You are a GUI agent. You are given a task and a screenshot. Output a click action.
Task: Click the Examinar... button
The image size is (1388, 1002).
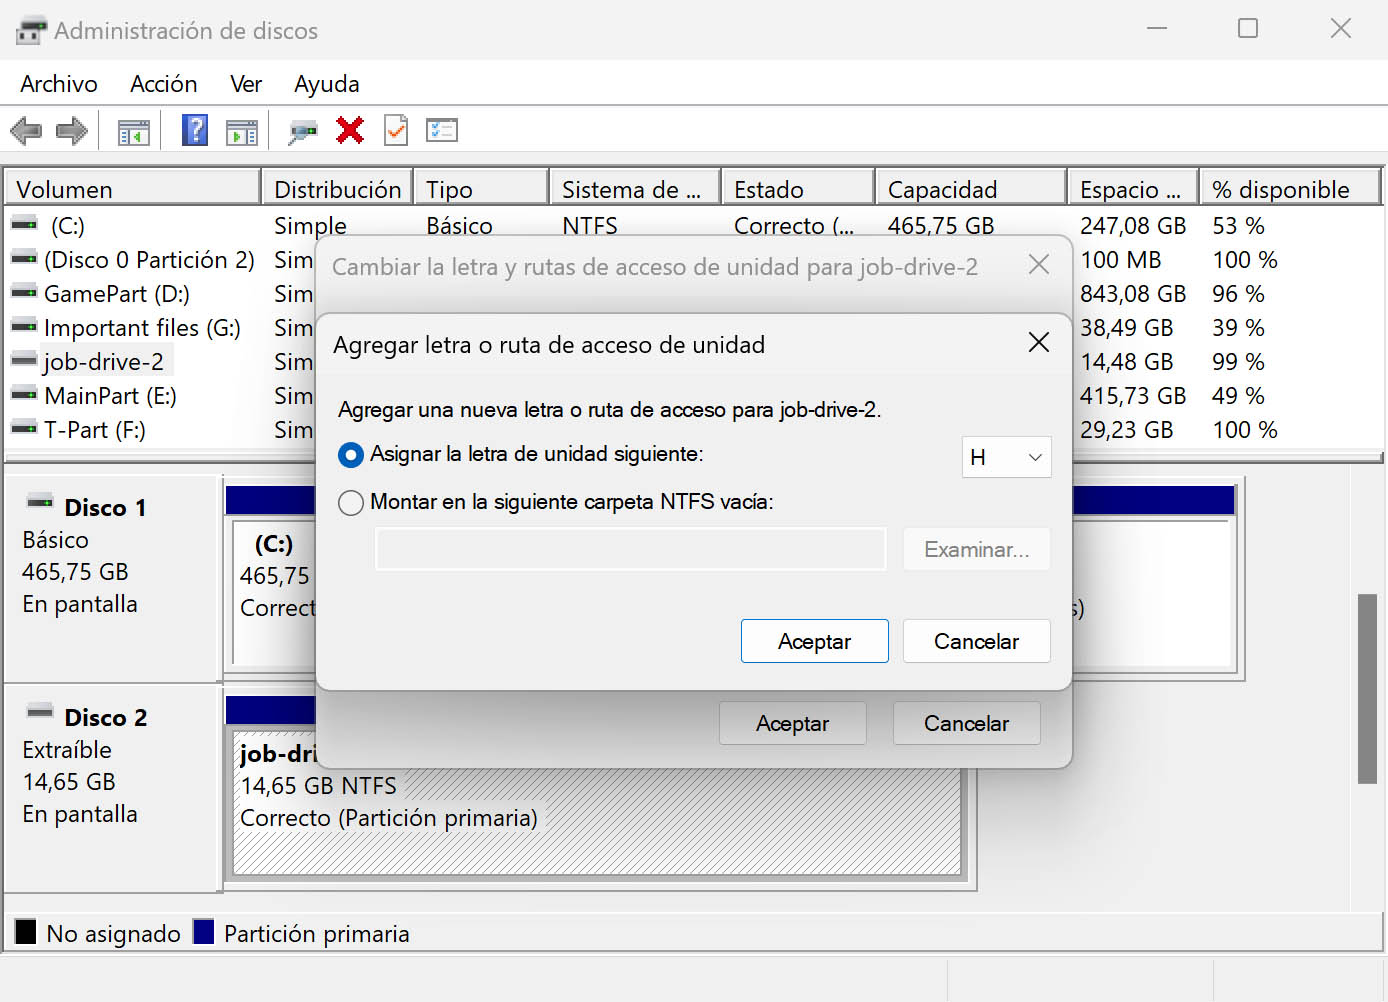coord(976,549)
